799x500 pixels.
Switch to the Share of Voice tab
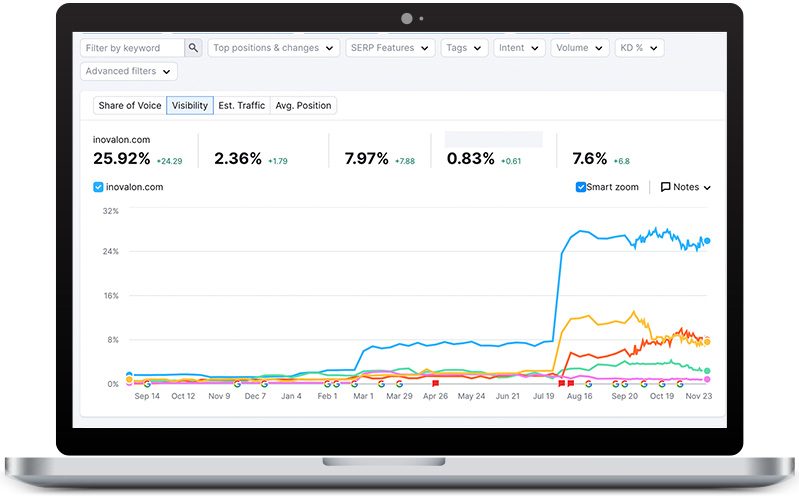(x=130, y=105)
